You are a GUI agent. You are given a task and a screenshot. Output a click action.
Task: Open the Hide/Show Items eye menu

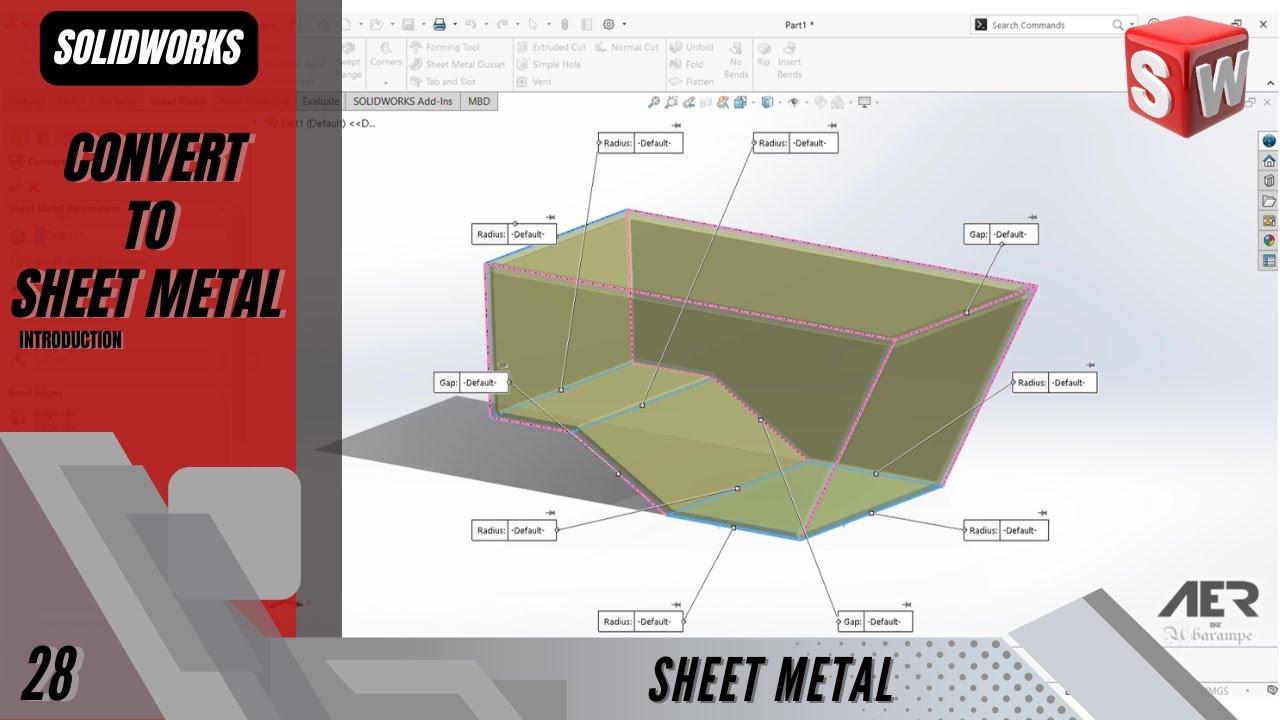[x=794, y=101]
